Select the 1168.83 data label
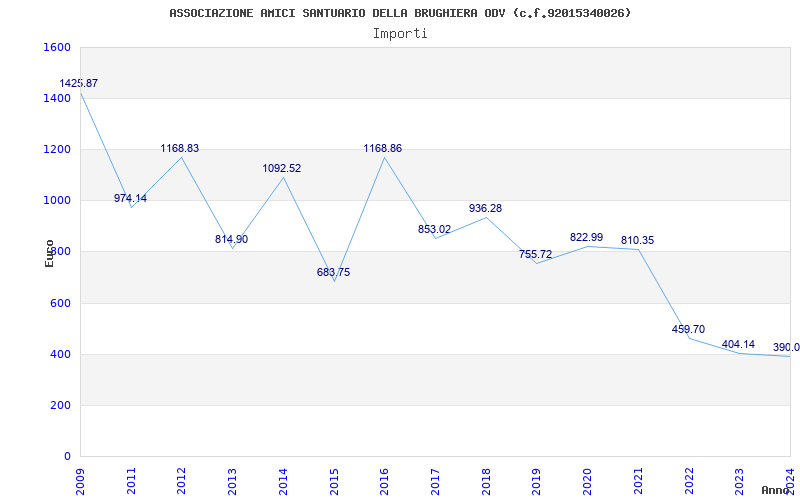Screen dimensions: 800x500 tap(180, 148)
